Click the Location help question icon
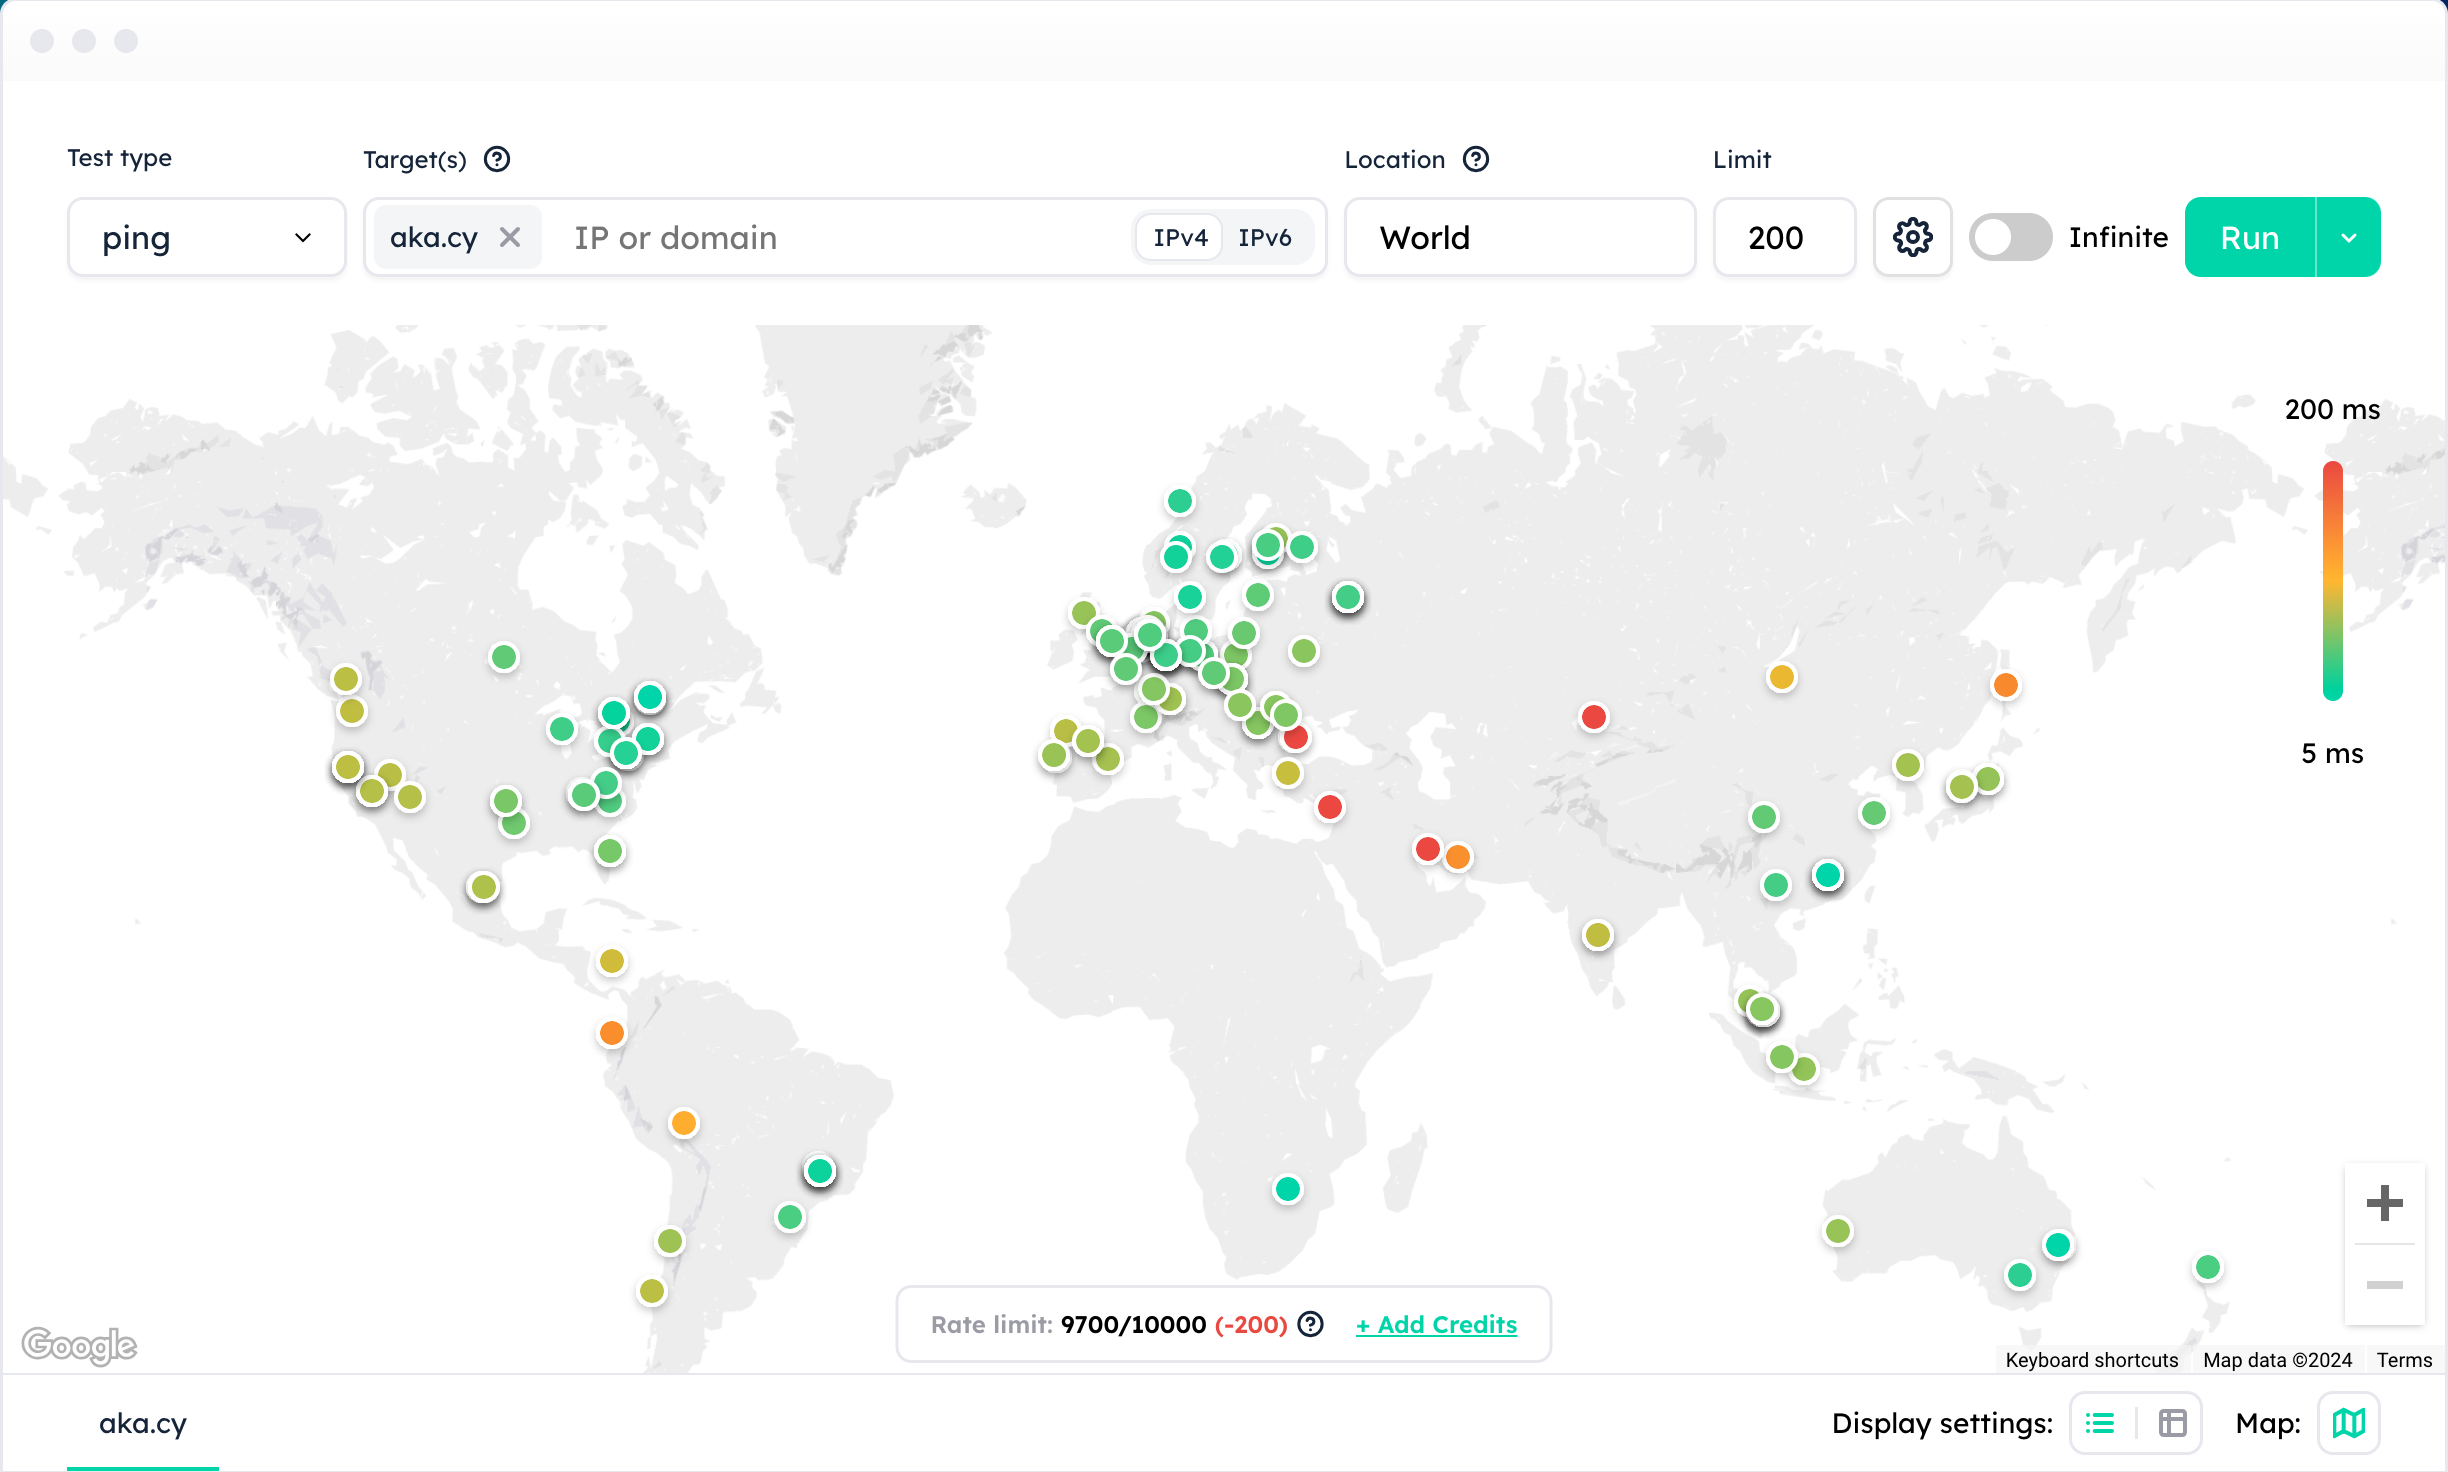Screen dimensions: 2448x1472 [1476, 159]
